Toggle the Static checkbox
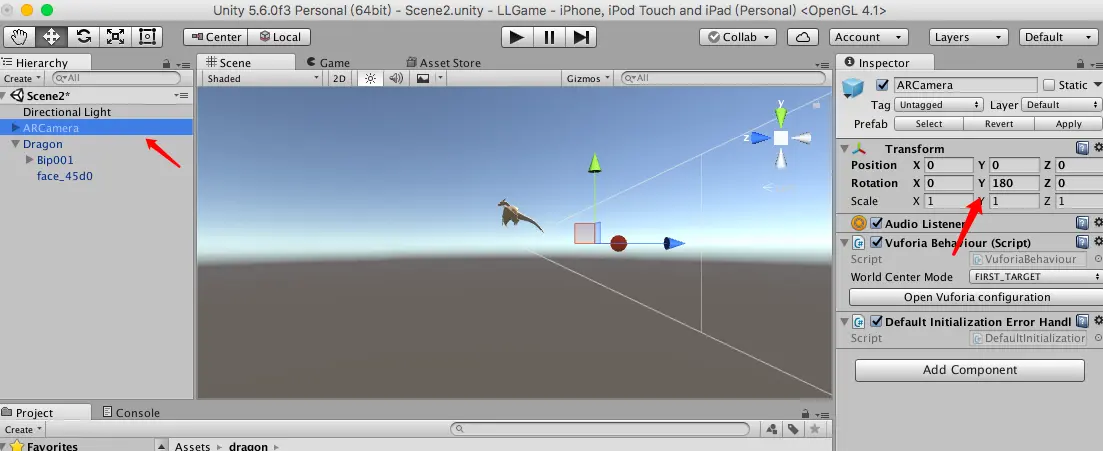This screenshot has width=1103, height=451. click(x=1049, y=85)
